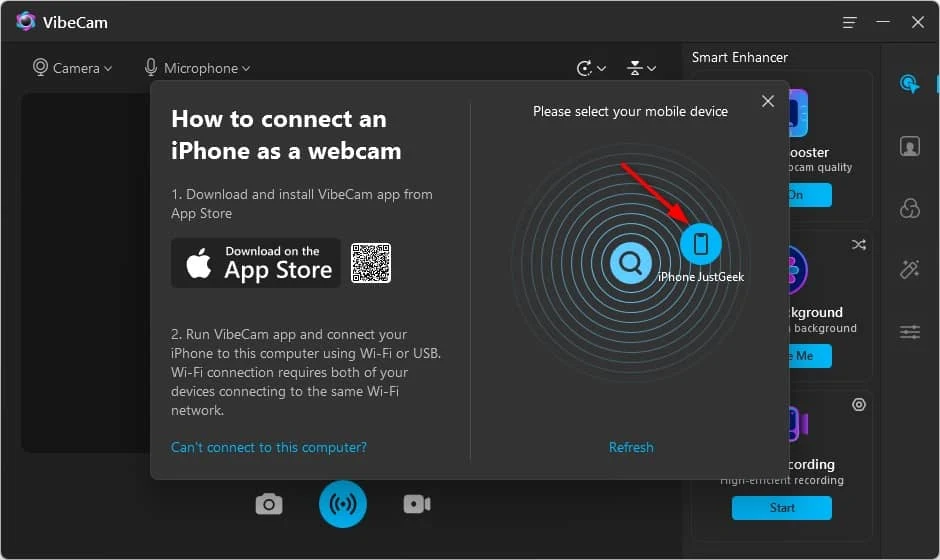Click the 'iPhone JustGeek' device label
The height and width of the screenshot is (560, 940).
701,277
